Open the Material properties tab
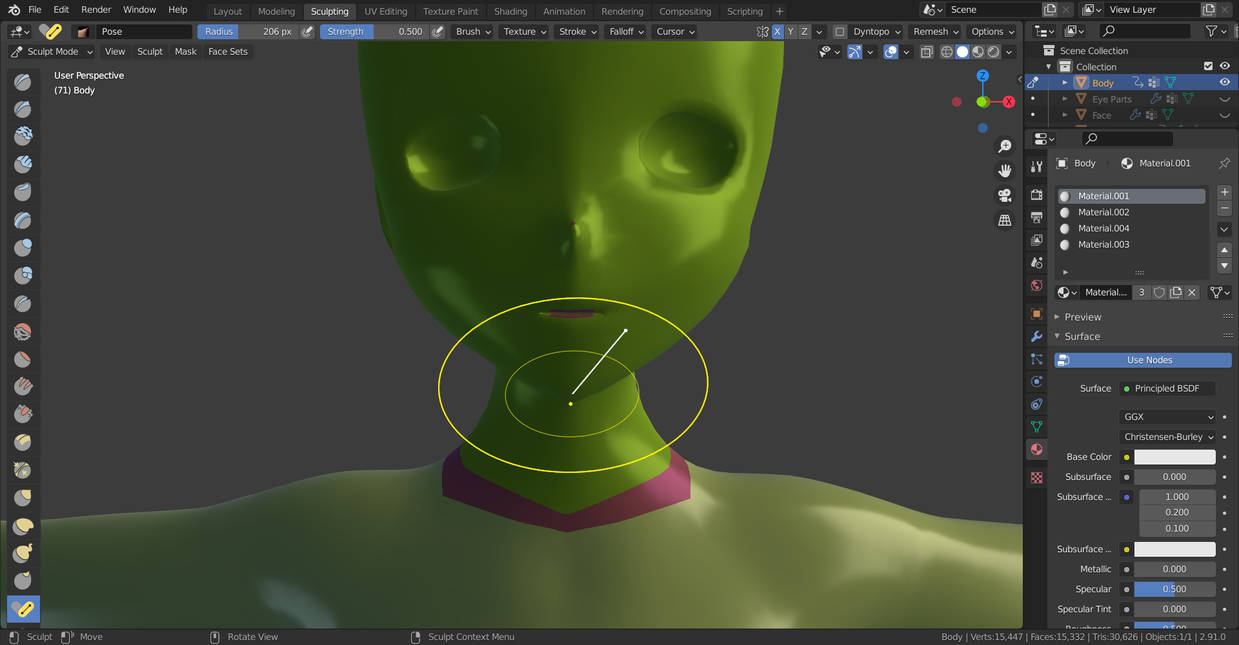1239x645 pixels. point(1037,450)
